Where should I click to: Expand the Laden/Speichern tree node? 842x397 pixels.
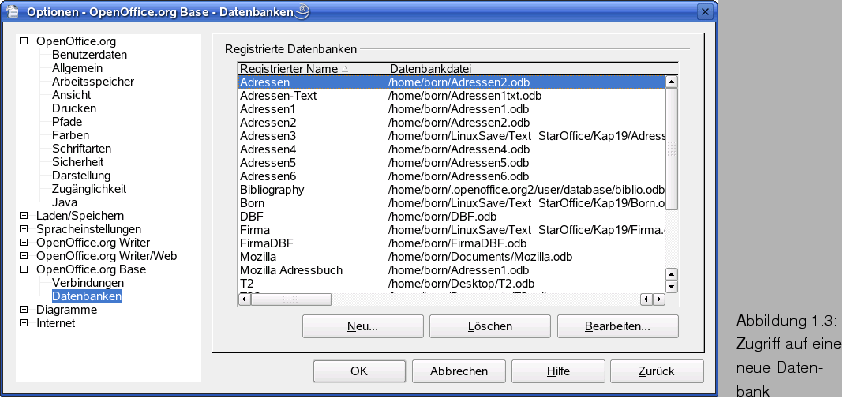pyautogui.click(x=23, y=216)
